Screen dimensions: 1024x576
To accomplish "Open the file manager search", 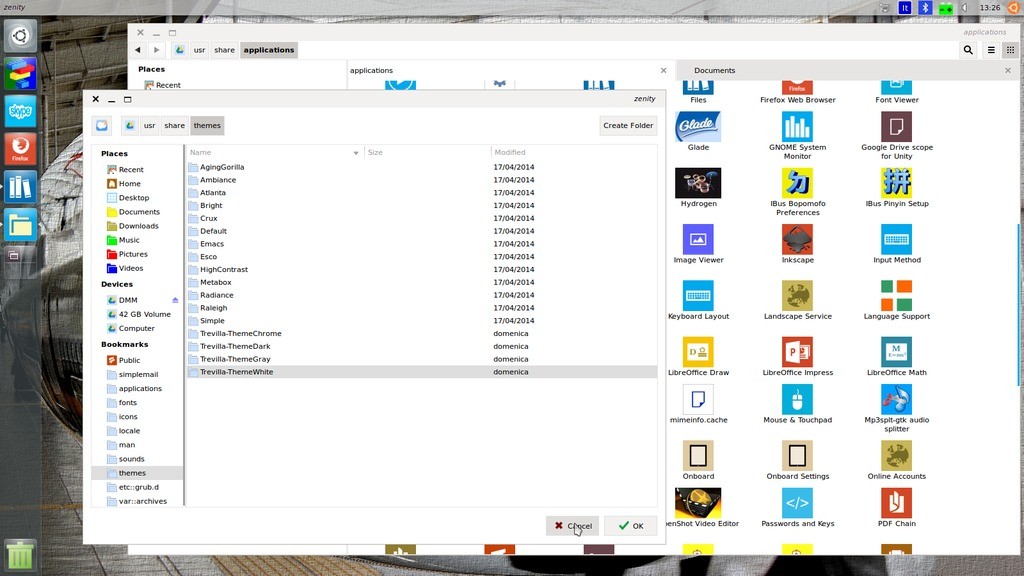I will click(x=967, y=49).
